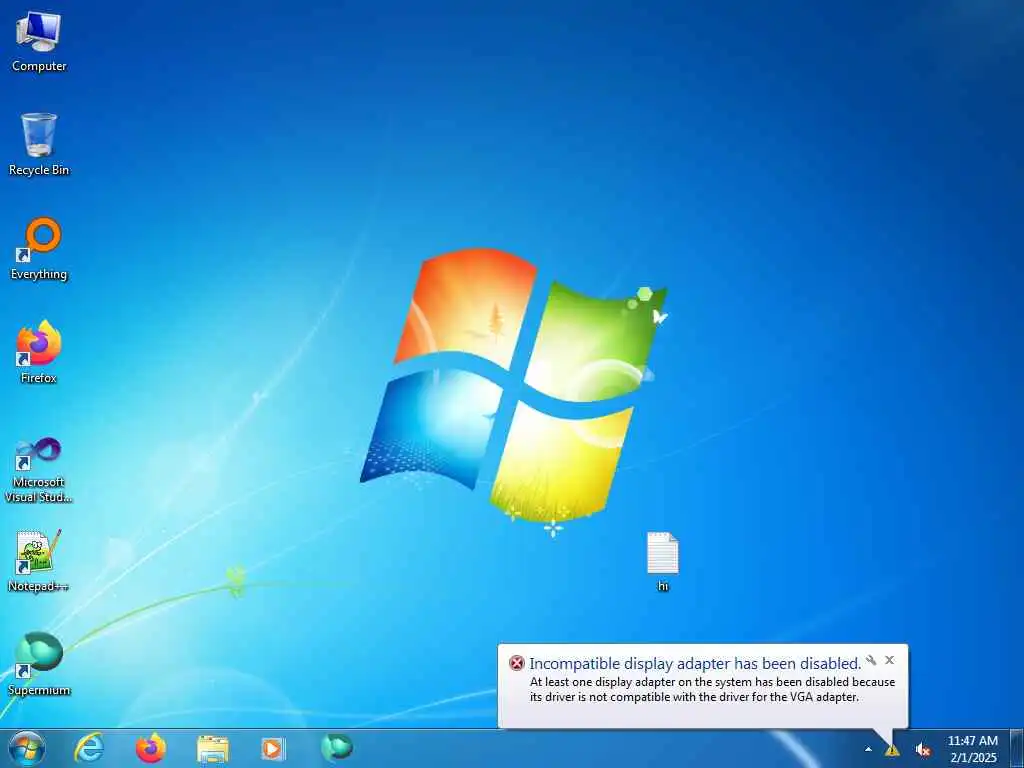The width and height of the screenshot is (1024, 768).
Task: Select the Firefox desktop shortcut
Action: (x=39, y=352)
